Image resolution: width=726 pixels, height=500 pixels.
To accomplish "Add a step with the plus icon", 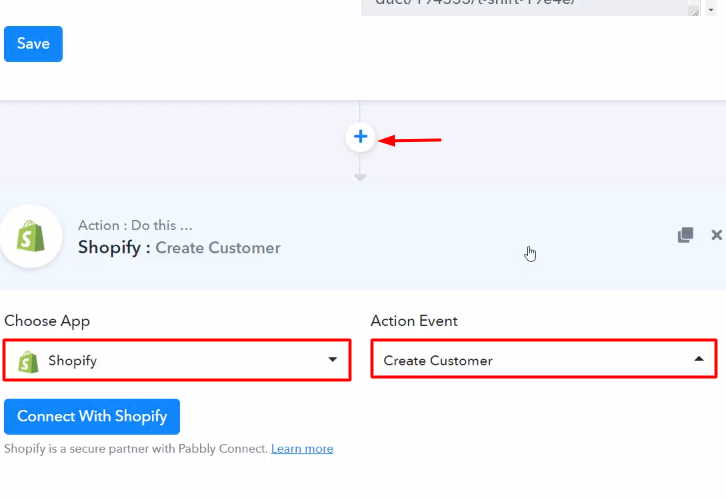I will tap(360, 137).
